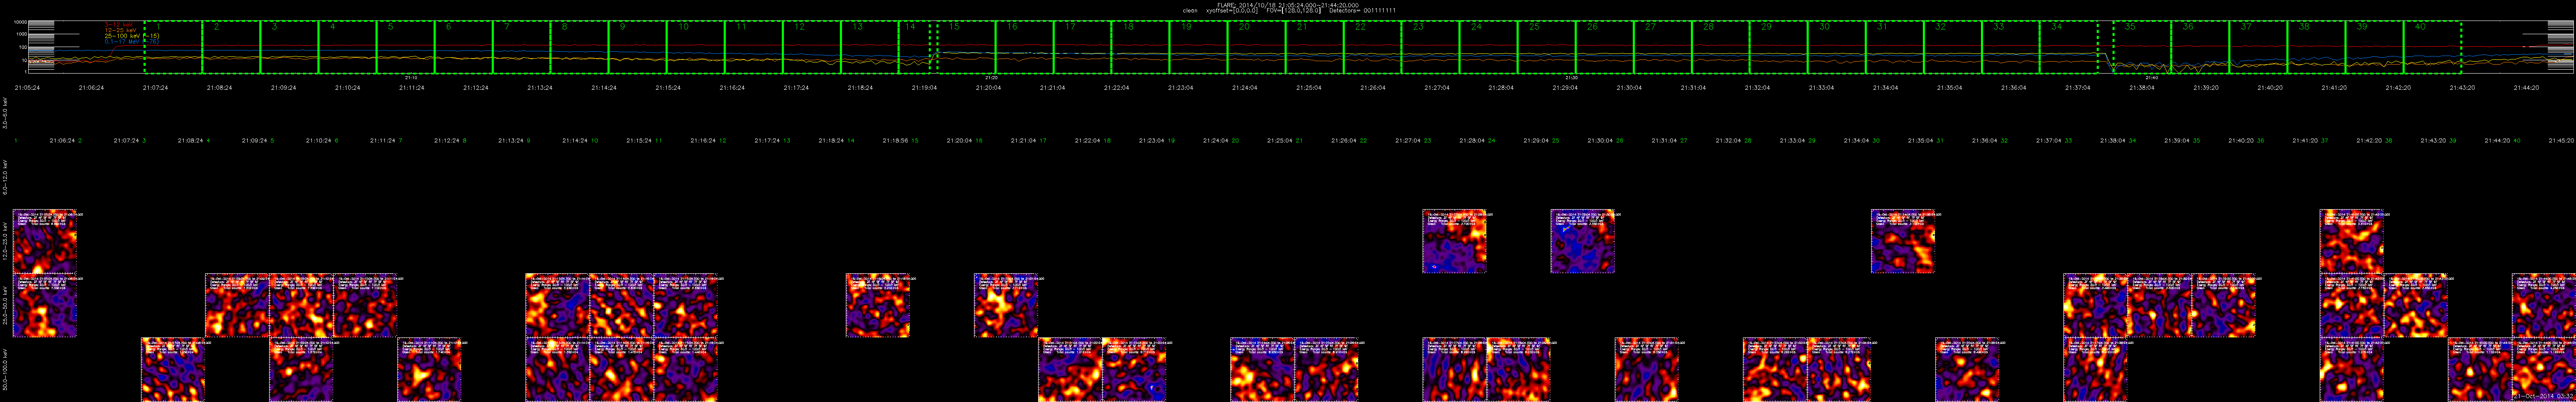Select interval box 16 on the light curve
This screenshot has height=402, width=2576.
1025,47
